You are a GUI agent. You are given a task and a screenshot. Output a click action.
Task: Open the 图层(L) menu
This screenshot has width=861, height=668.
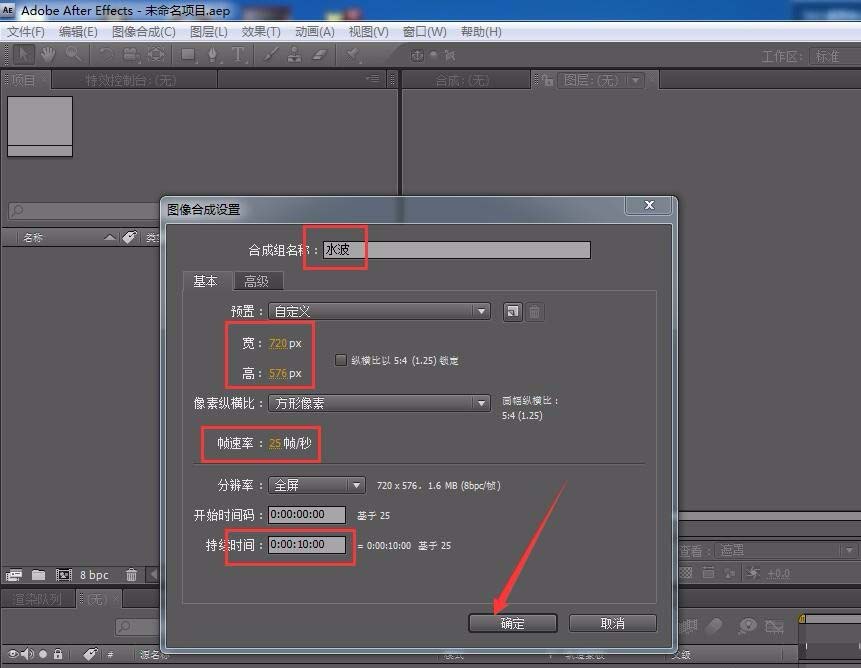click(209, 32)
